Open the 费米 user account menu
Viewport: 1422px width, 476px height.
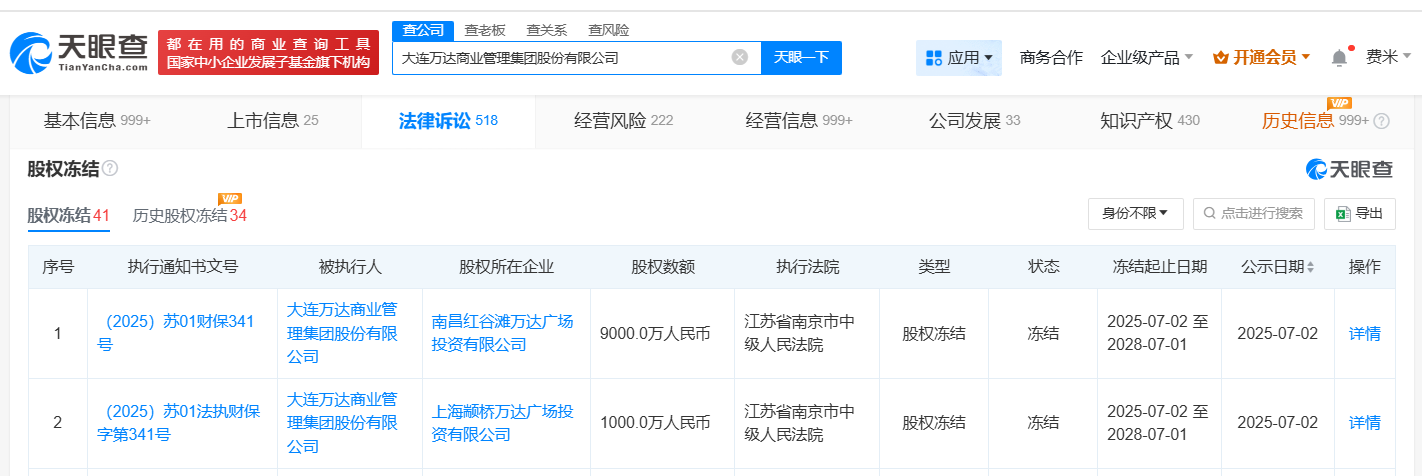point(1387,57)
